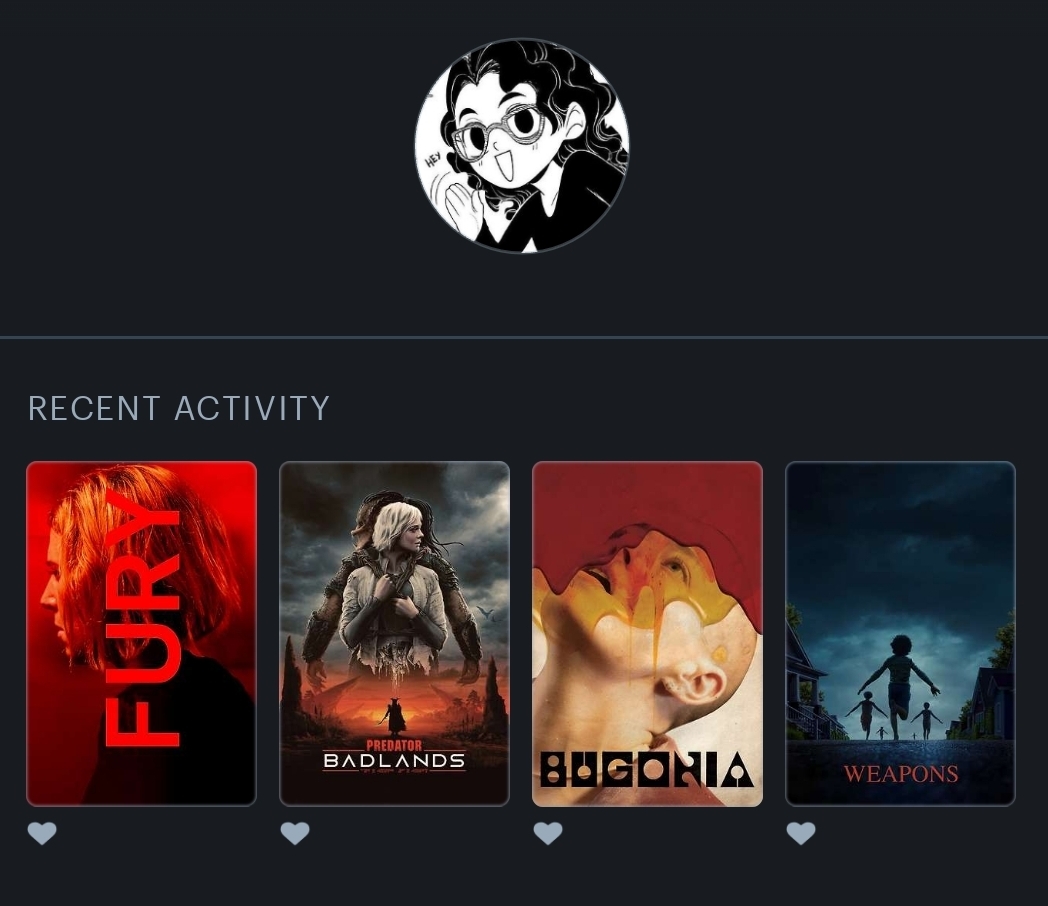This screenshot has height=906, width=1048.
Task: Click the heart icon below Bugonia
Action: [x=548, y=833]
